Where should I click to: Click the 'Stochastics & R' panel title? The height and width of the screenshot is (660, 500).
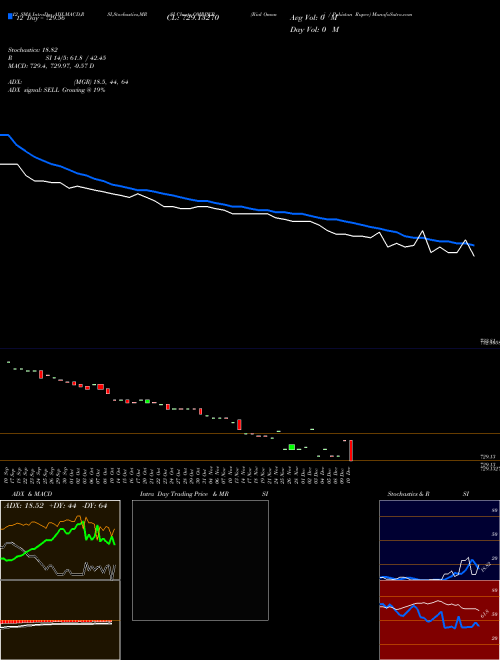[x=408, y=494]
